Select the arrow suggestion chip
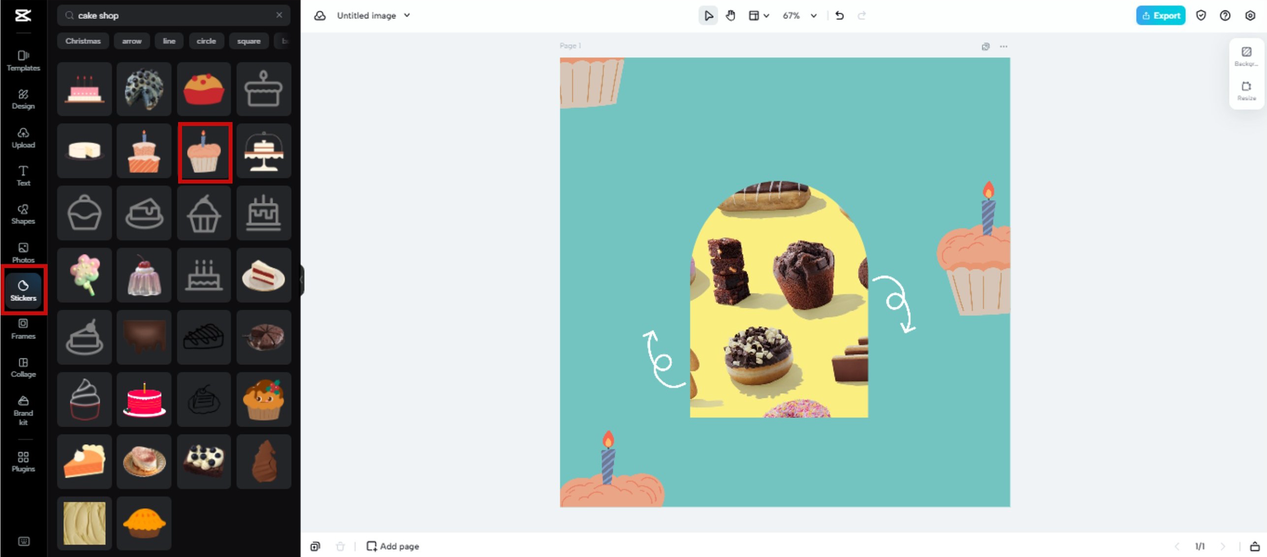This screenshot has width=1267, height=557. [132, 41]
